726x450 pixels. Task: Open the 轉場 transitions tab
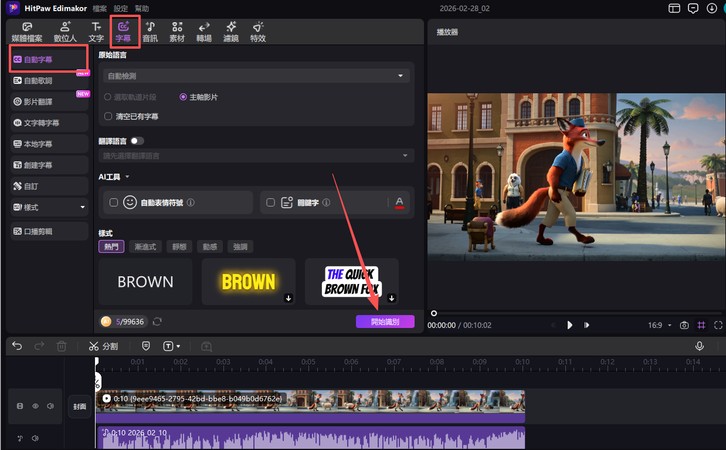204,32
